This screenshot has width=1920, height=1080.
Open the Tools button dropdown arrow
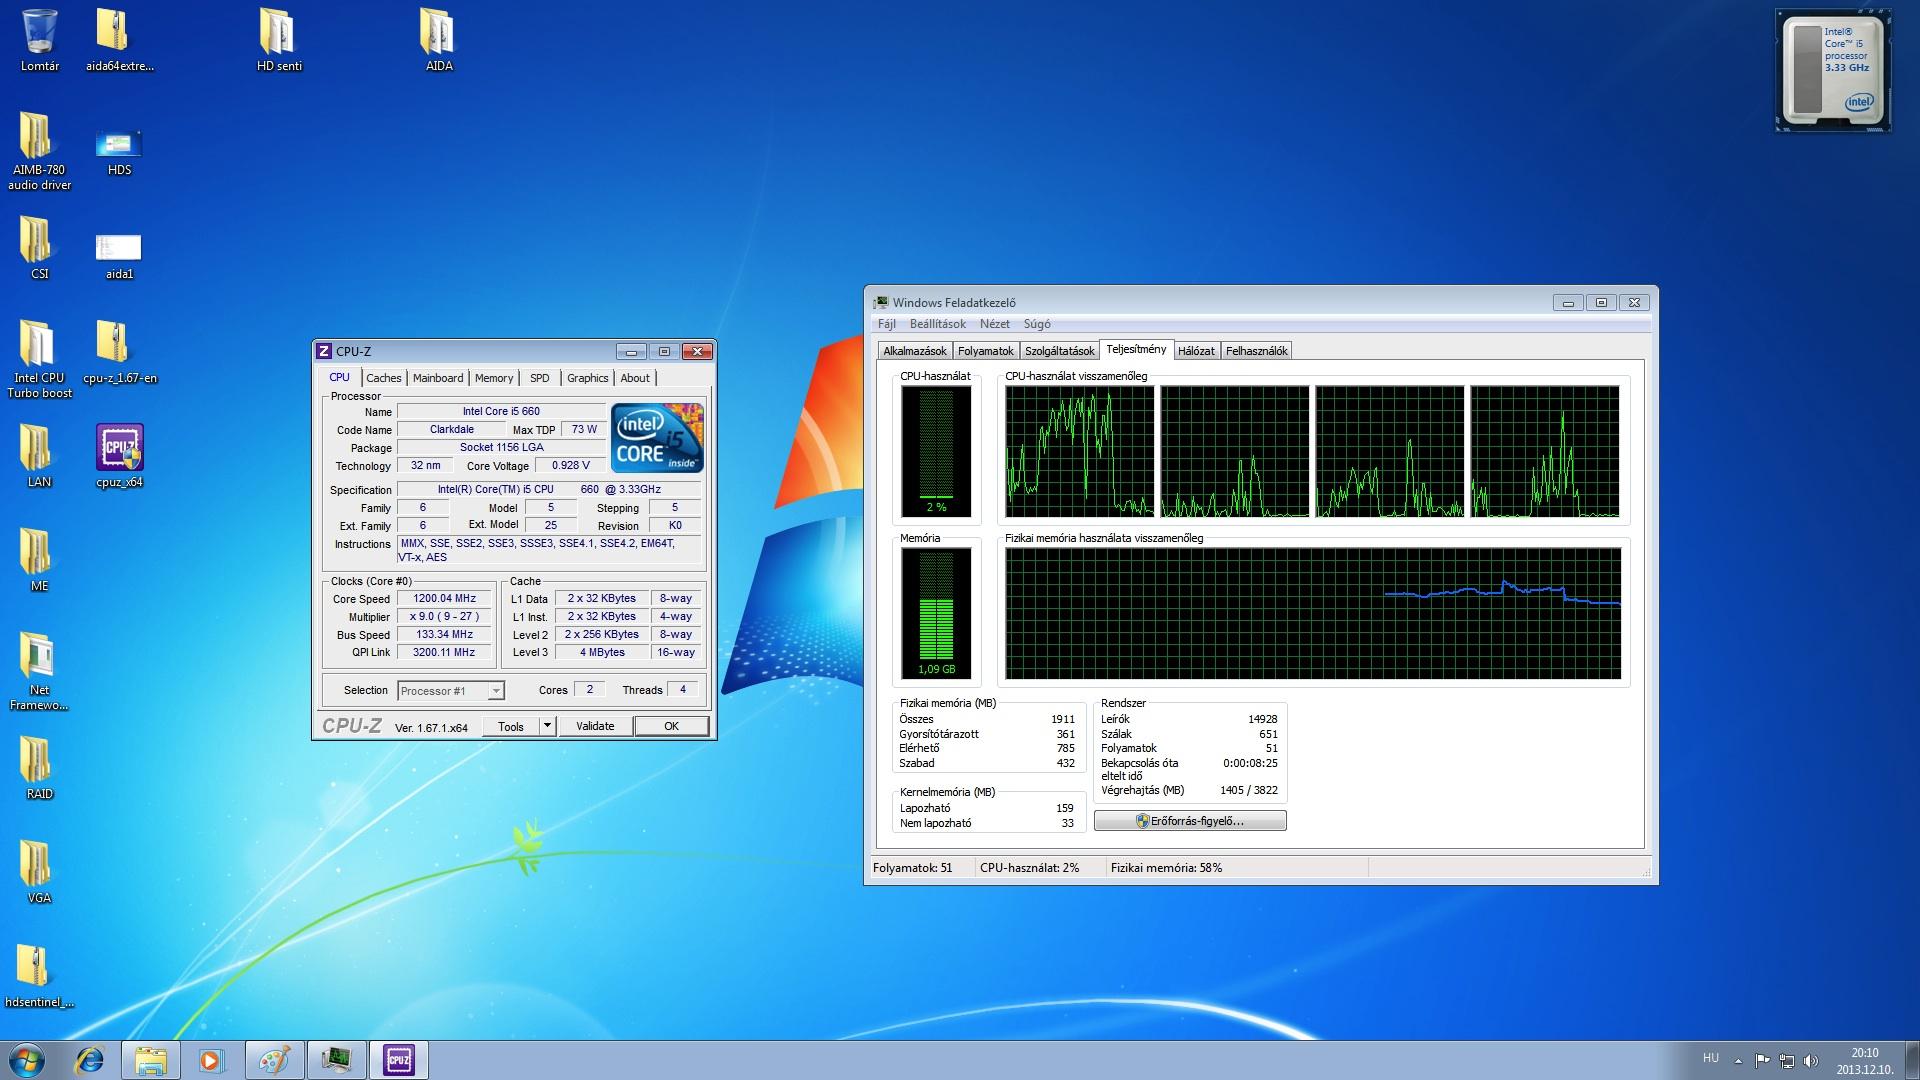(x=547, y=726)
